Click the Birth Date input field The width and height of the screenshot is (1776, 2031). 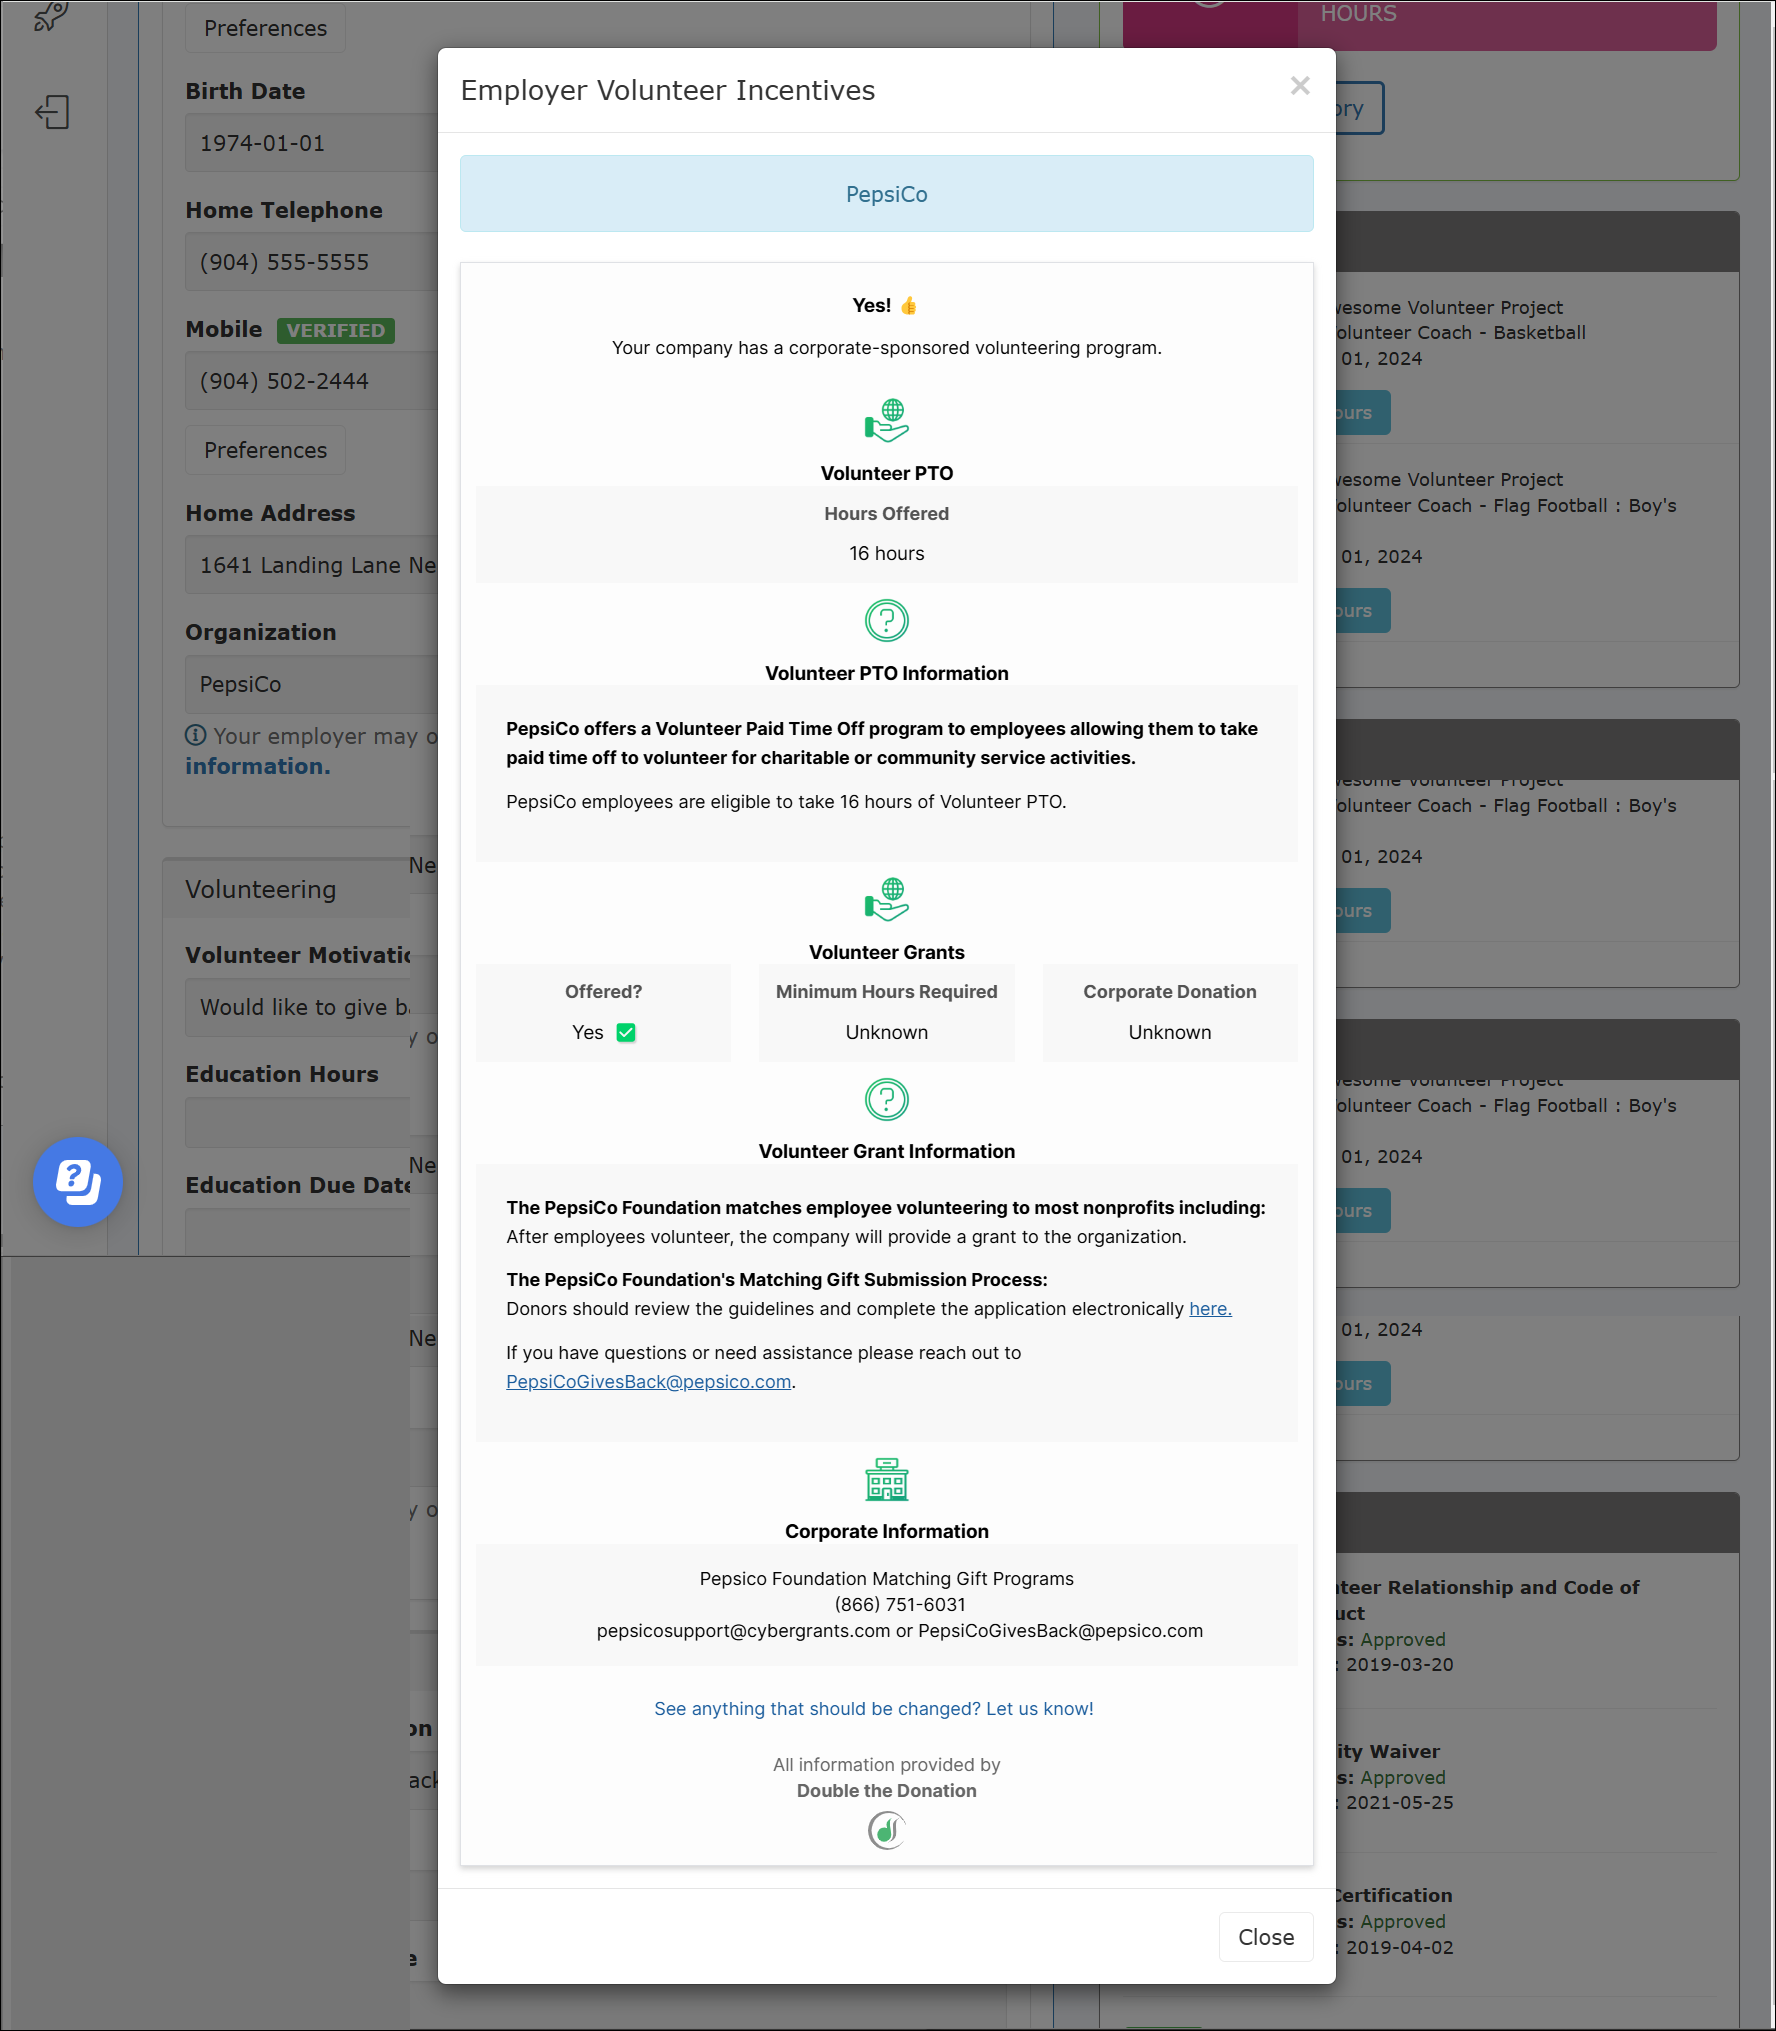(311, 143)
